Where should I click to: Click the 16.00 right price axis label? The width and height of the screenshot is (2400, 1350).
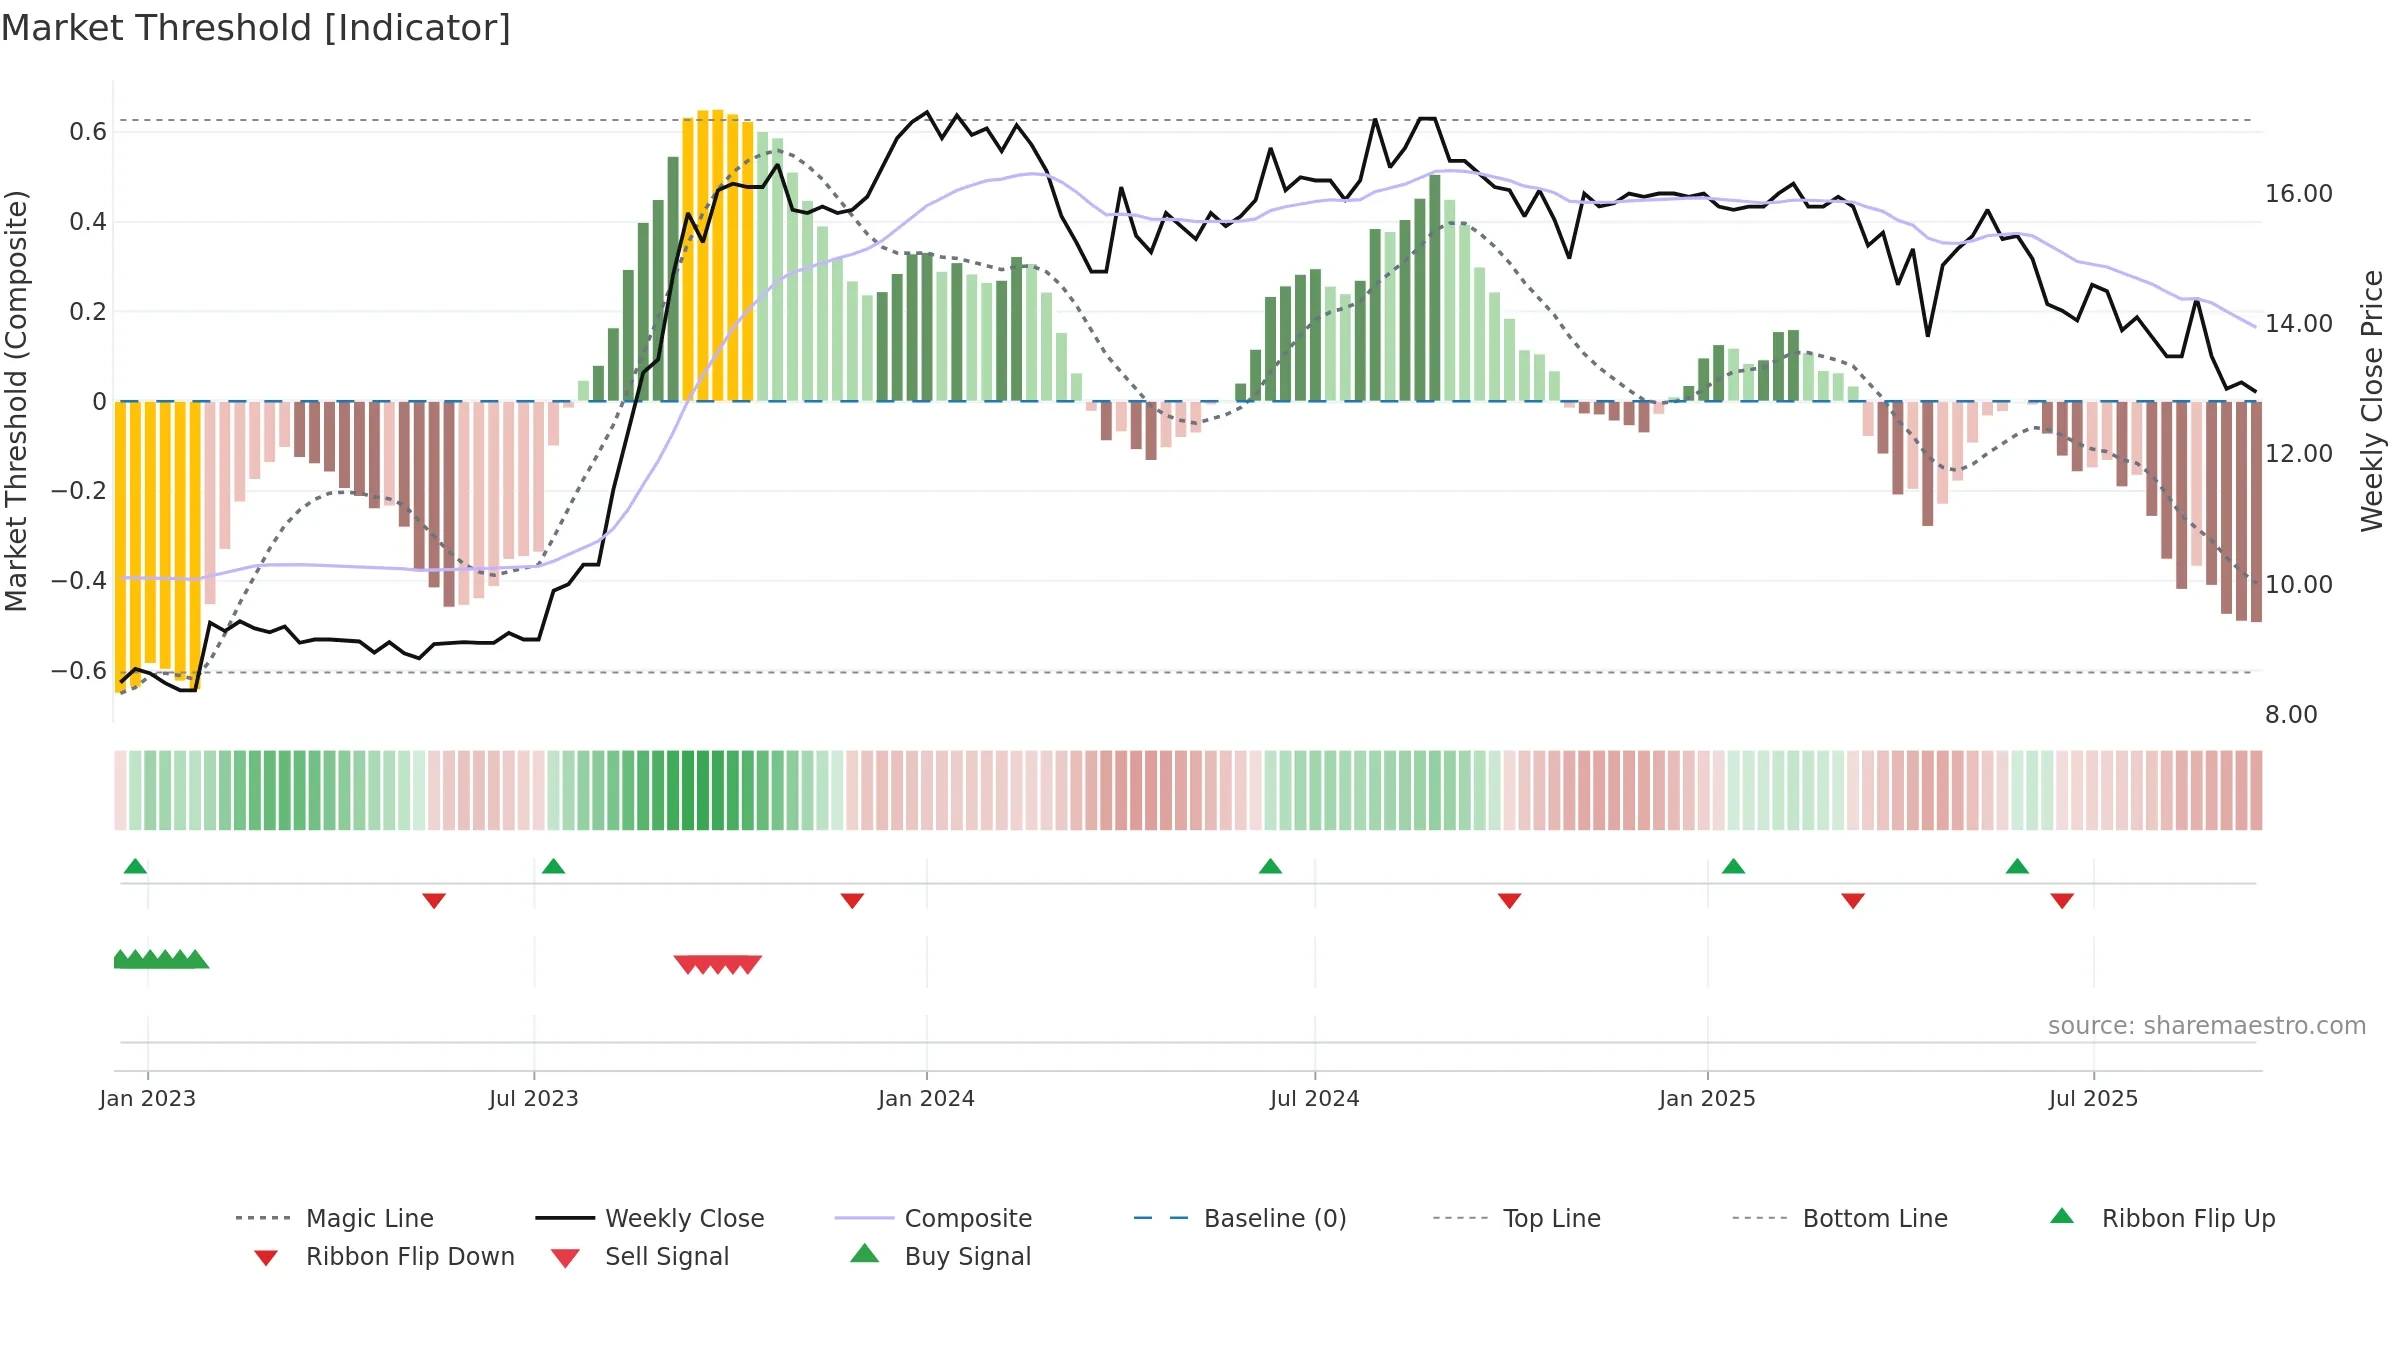(x=2299, y=194)
